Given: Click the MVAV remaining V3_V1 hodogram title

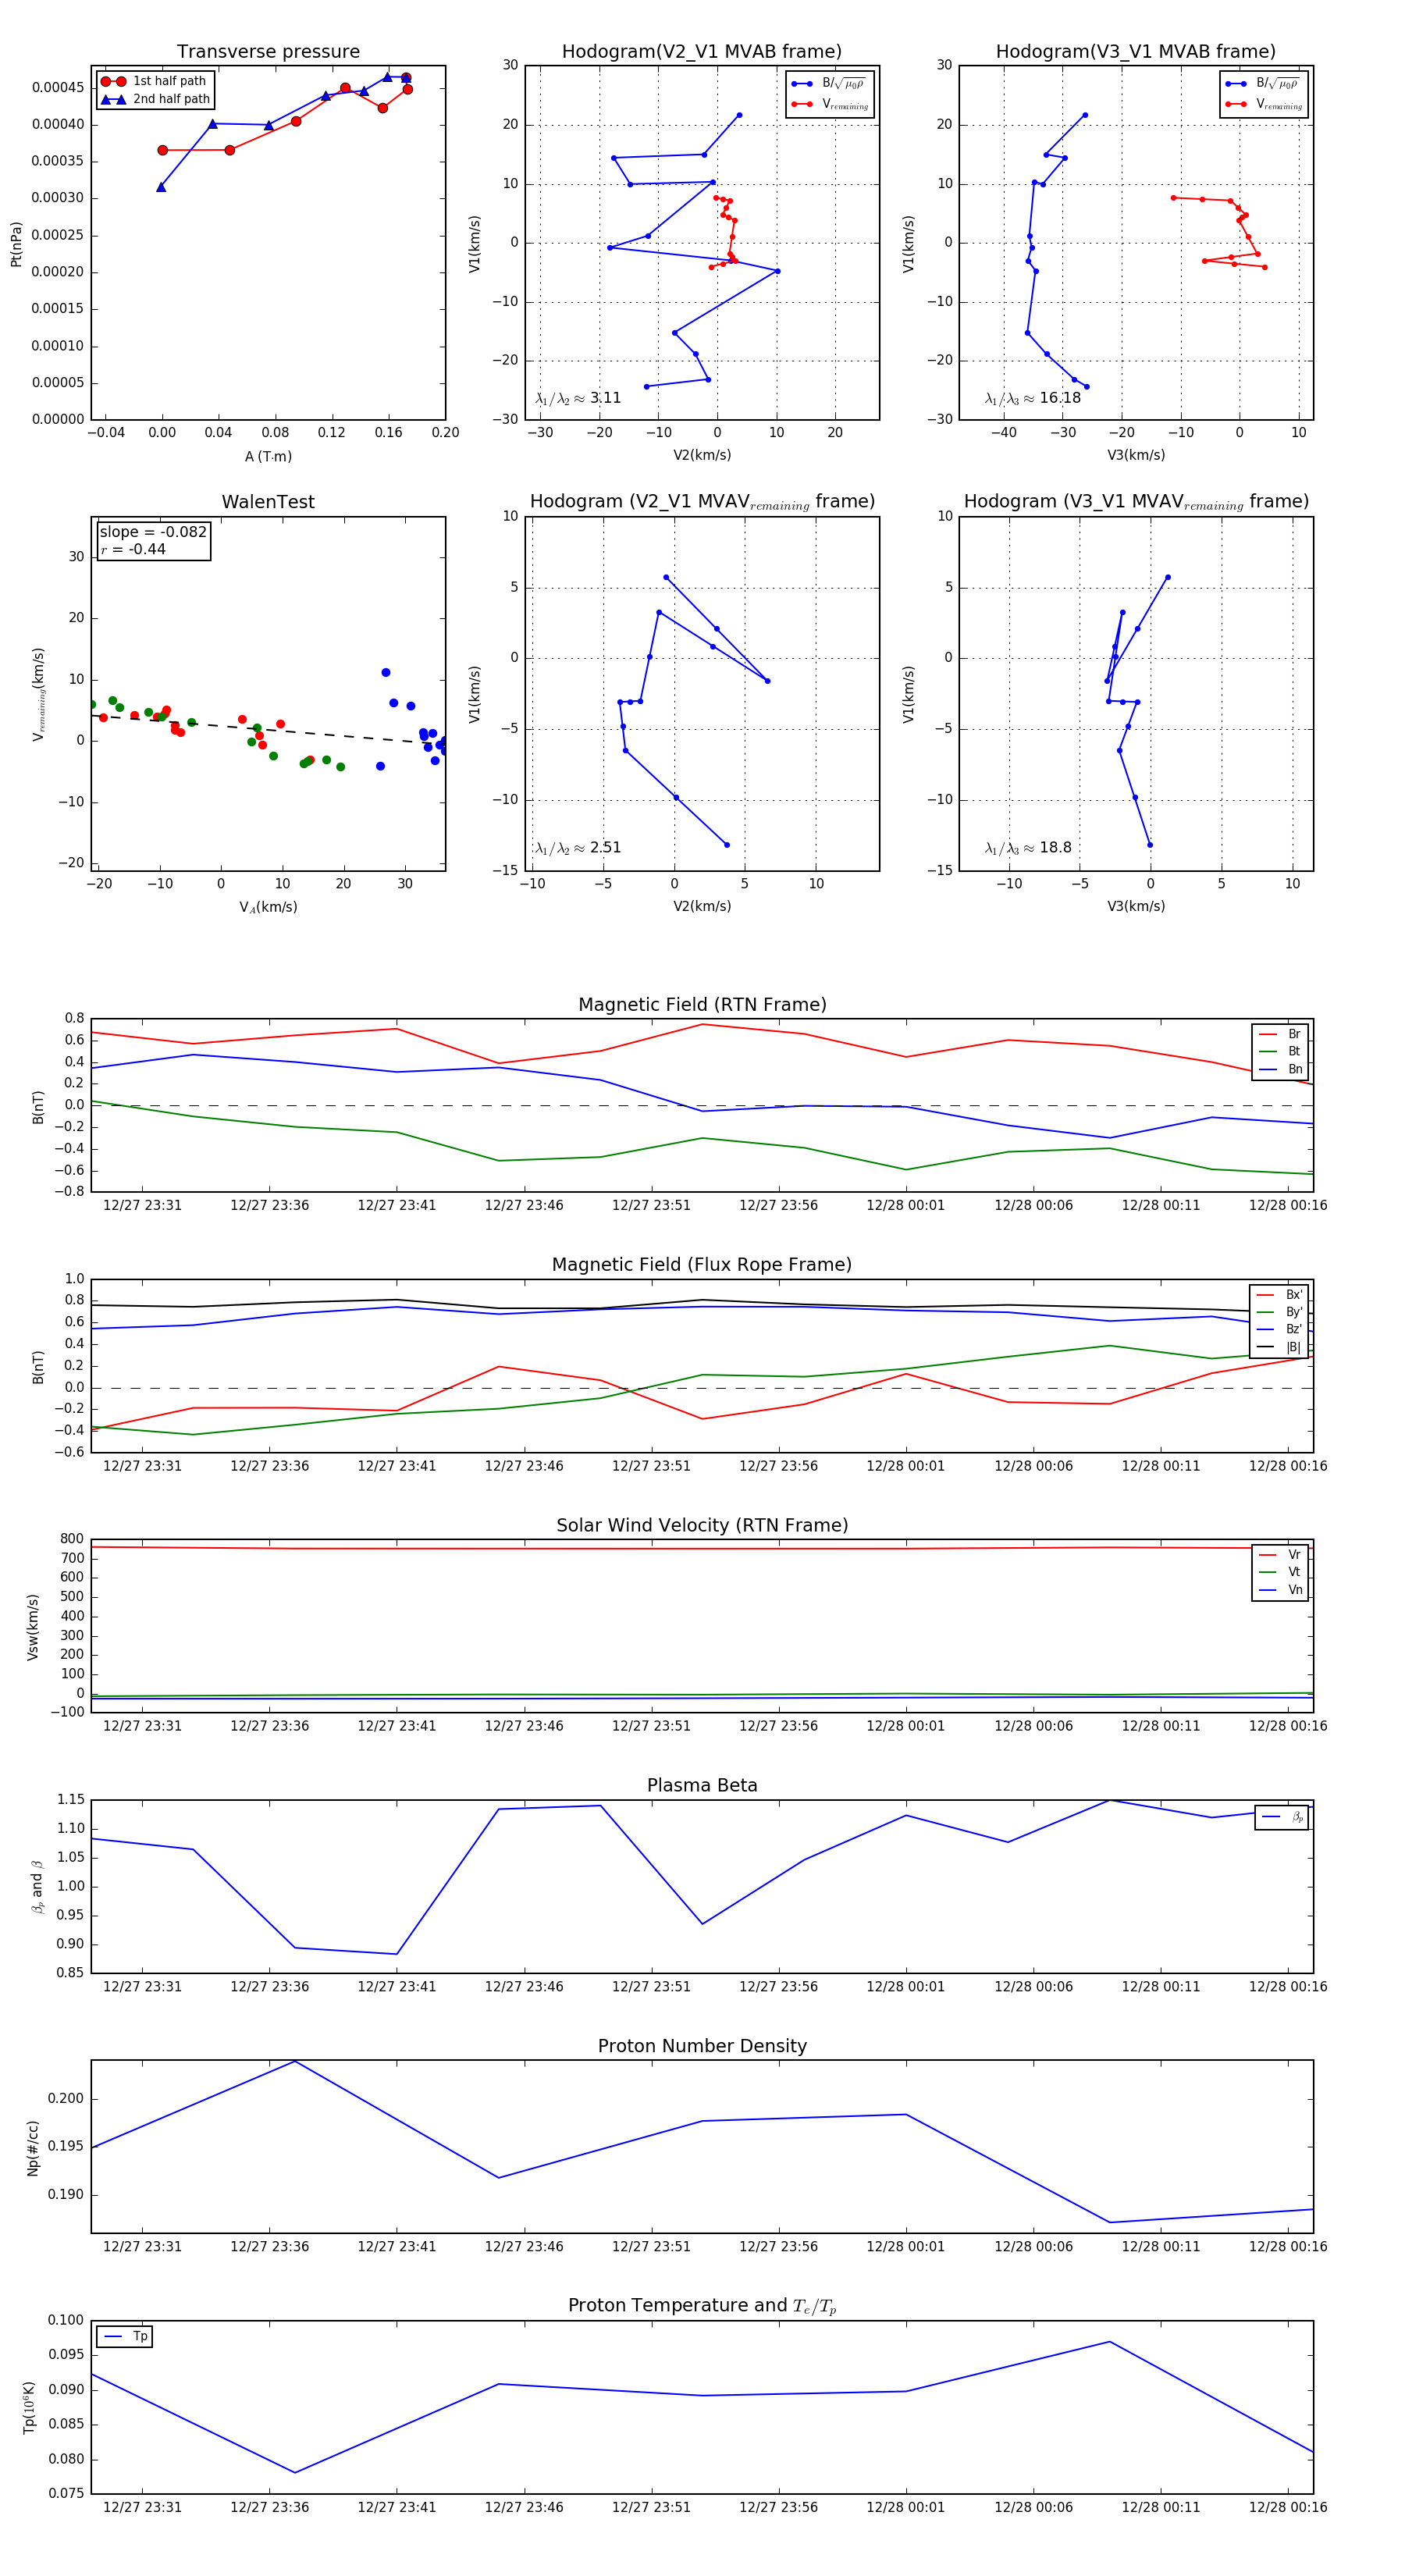Looking at the screenshot, I should click(1136, 502).
